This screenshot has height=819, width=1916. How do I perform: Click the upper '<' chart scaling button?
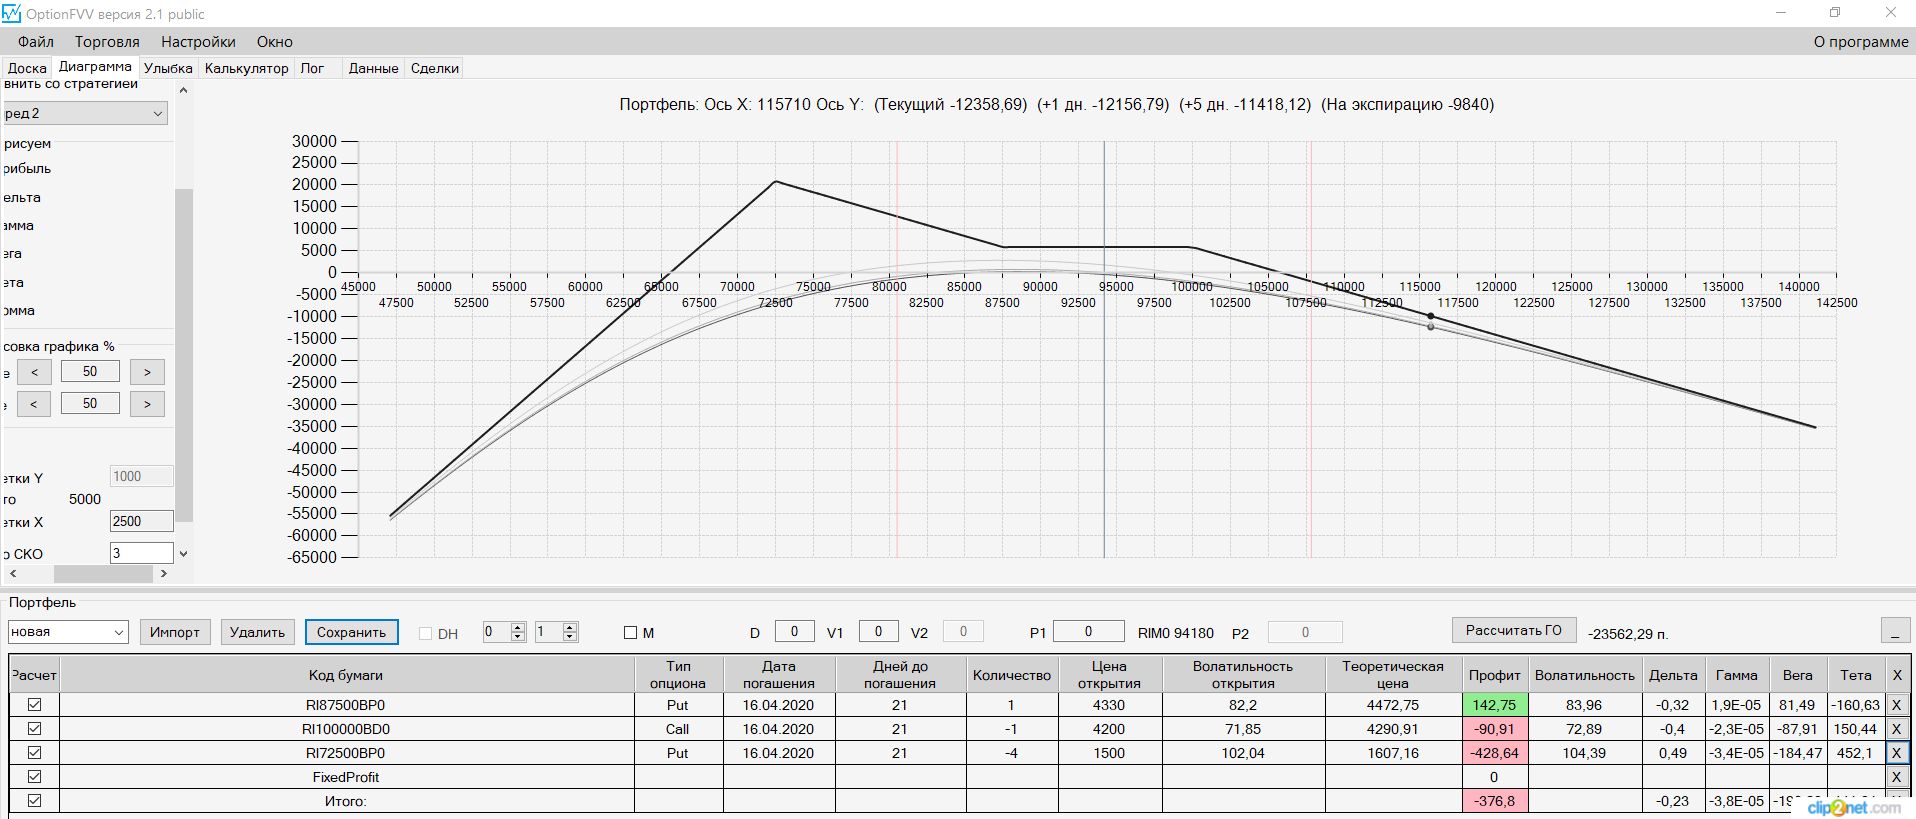(34, 372)
